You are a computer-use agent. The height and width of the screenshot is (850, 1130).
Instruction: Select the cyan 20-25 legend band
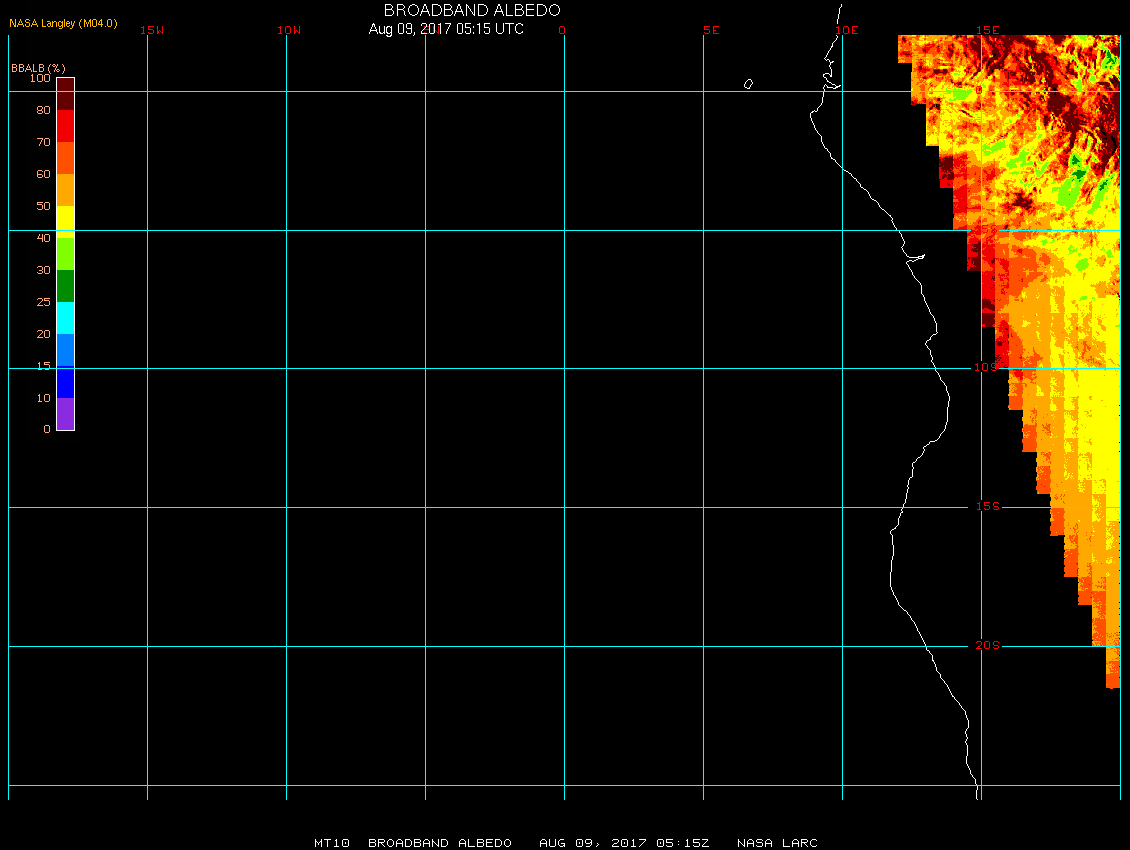pos(66,318)
